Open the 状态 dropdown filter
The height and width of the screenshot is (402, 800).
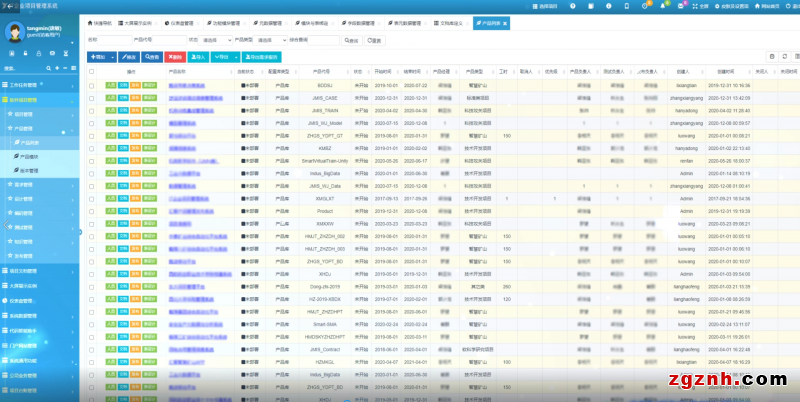pos(215,40)
